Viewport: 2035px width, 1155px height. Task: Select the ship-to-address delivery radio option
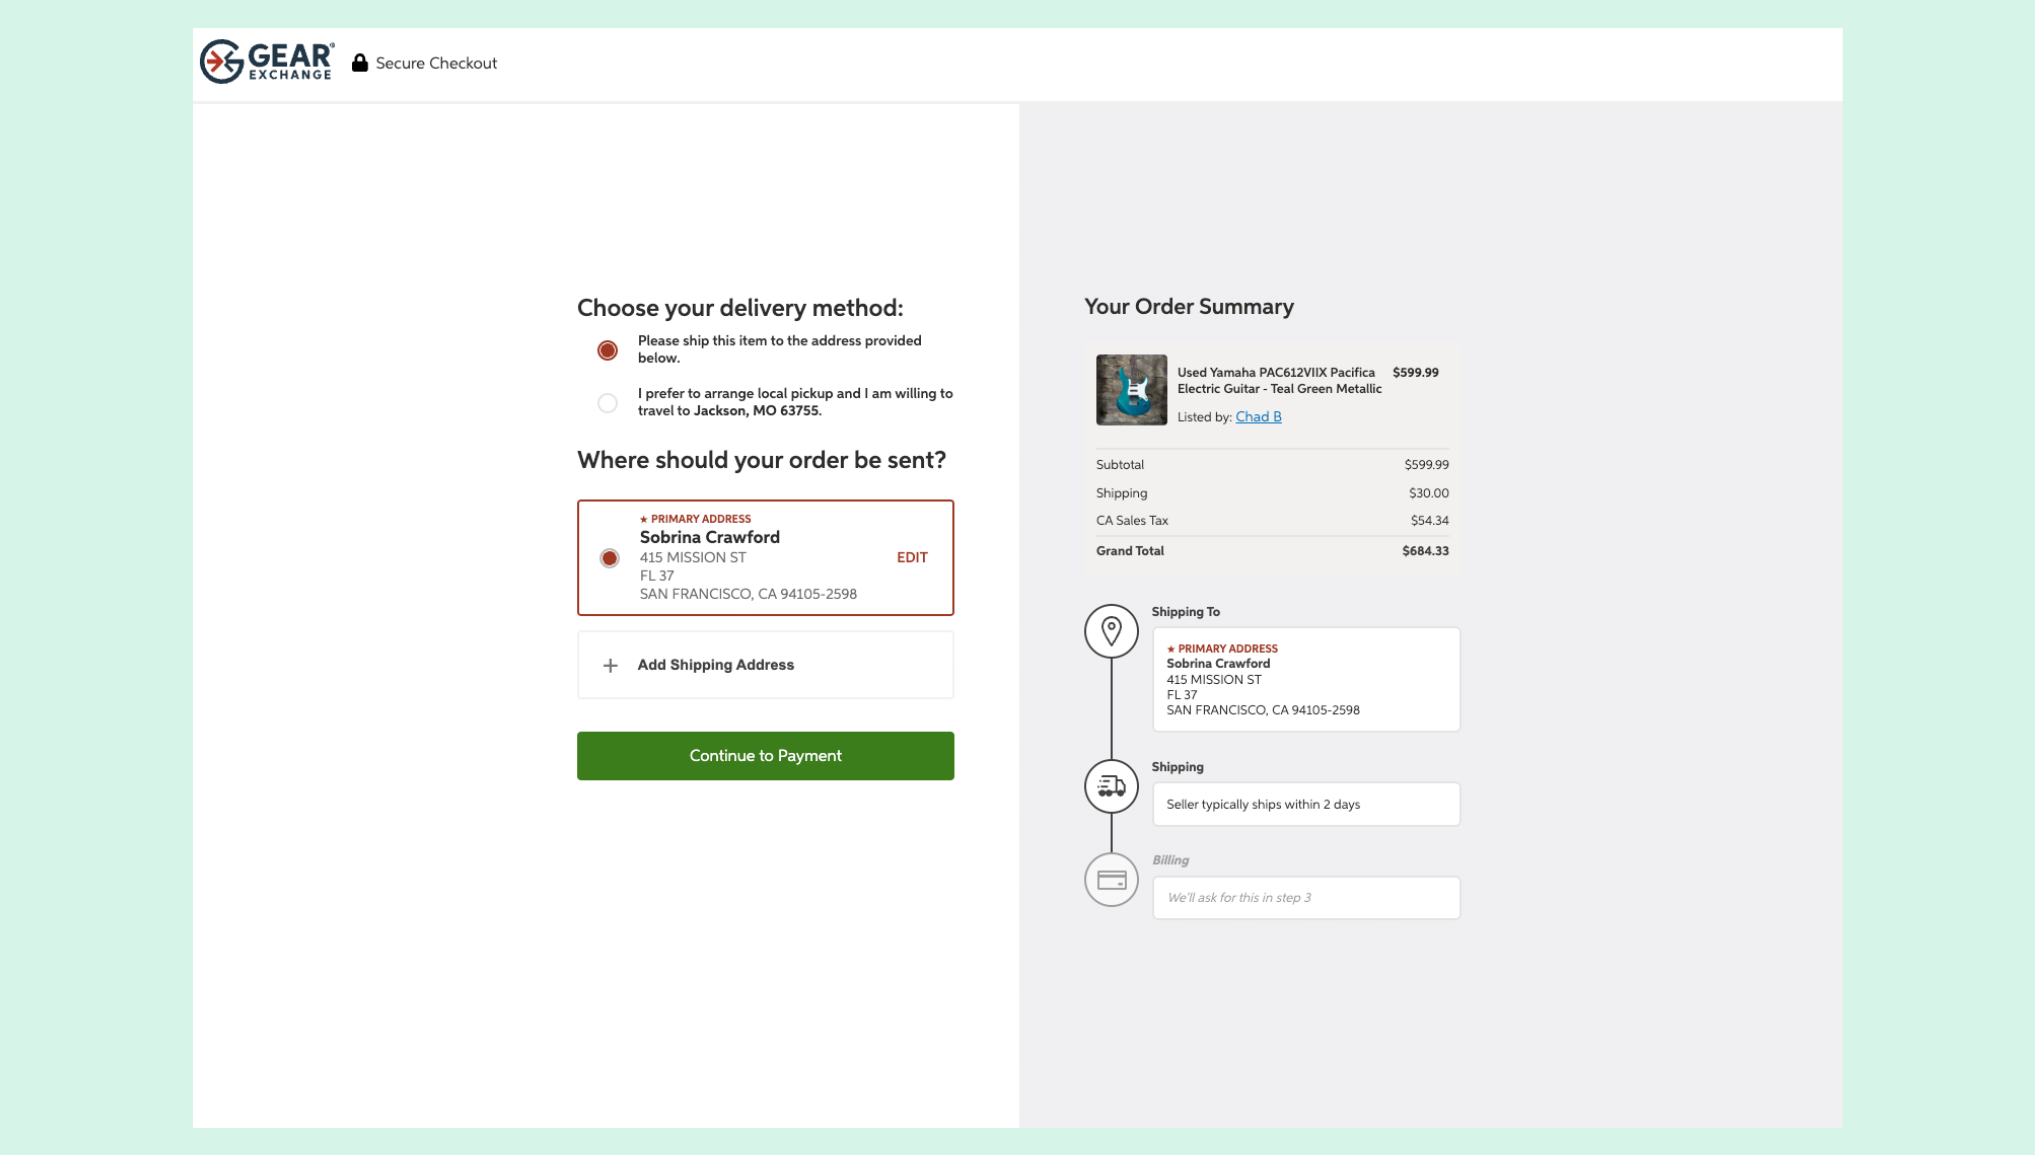607,350
